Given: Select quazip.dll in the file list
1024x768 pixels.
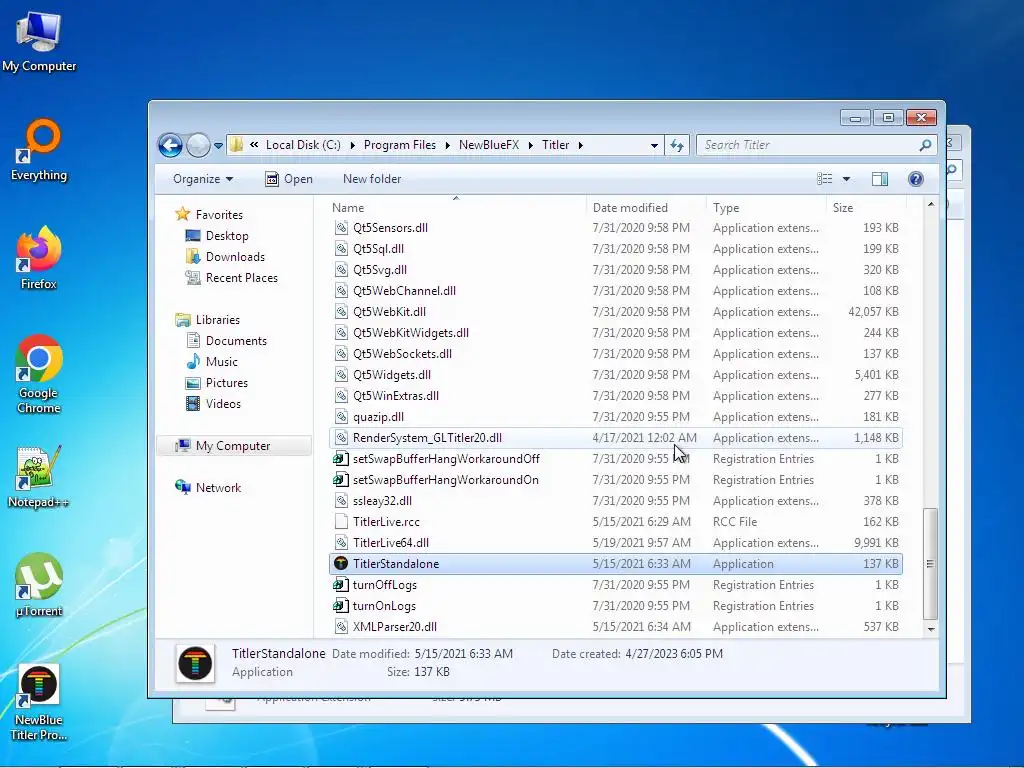Looking at the screenshot, I should [x=616, y=417].
